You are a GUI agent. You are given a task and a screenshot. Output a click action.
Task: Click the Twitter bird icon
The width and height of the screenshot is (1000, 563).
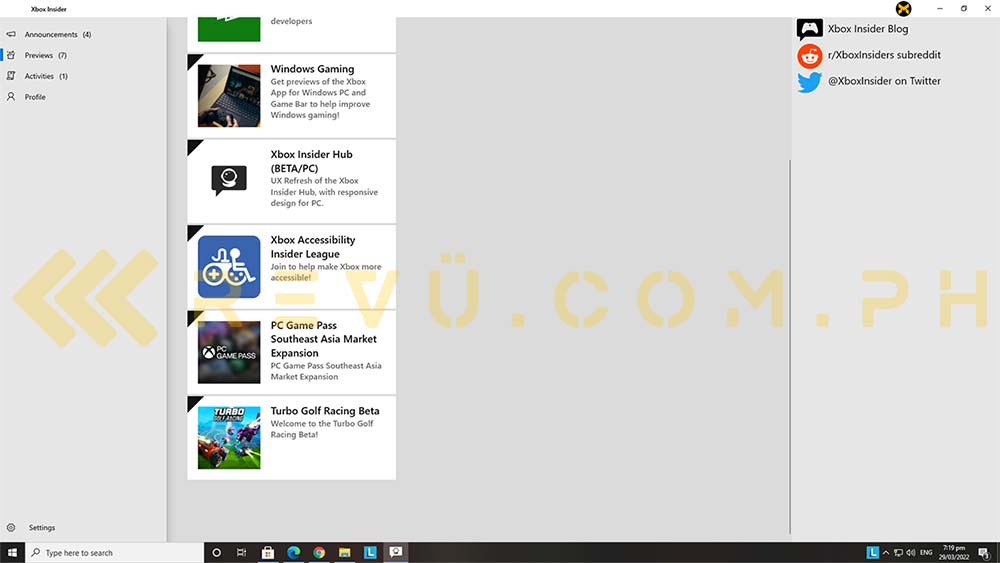pos(809,82)
